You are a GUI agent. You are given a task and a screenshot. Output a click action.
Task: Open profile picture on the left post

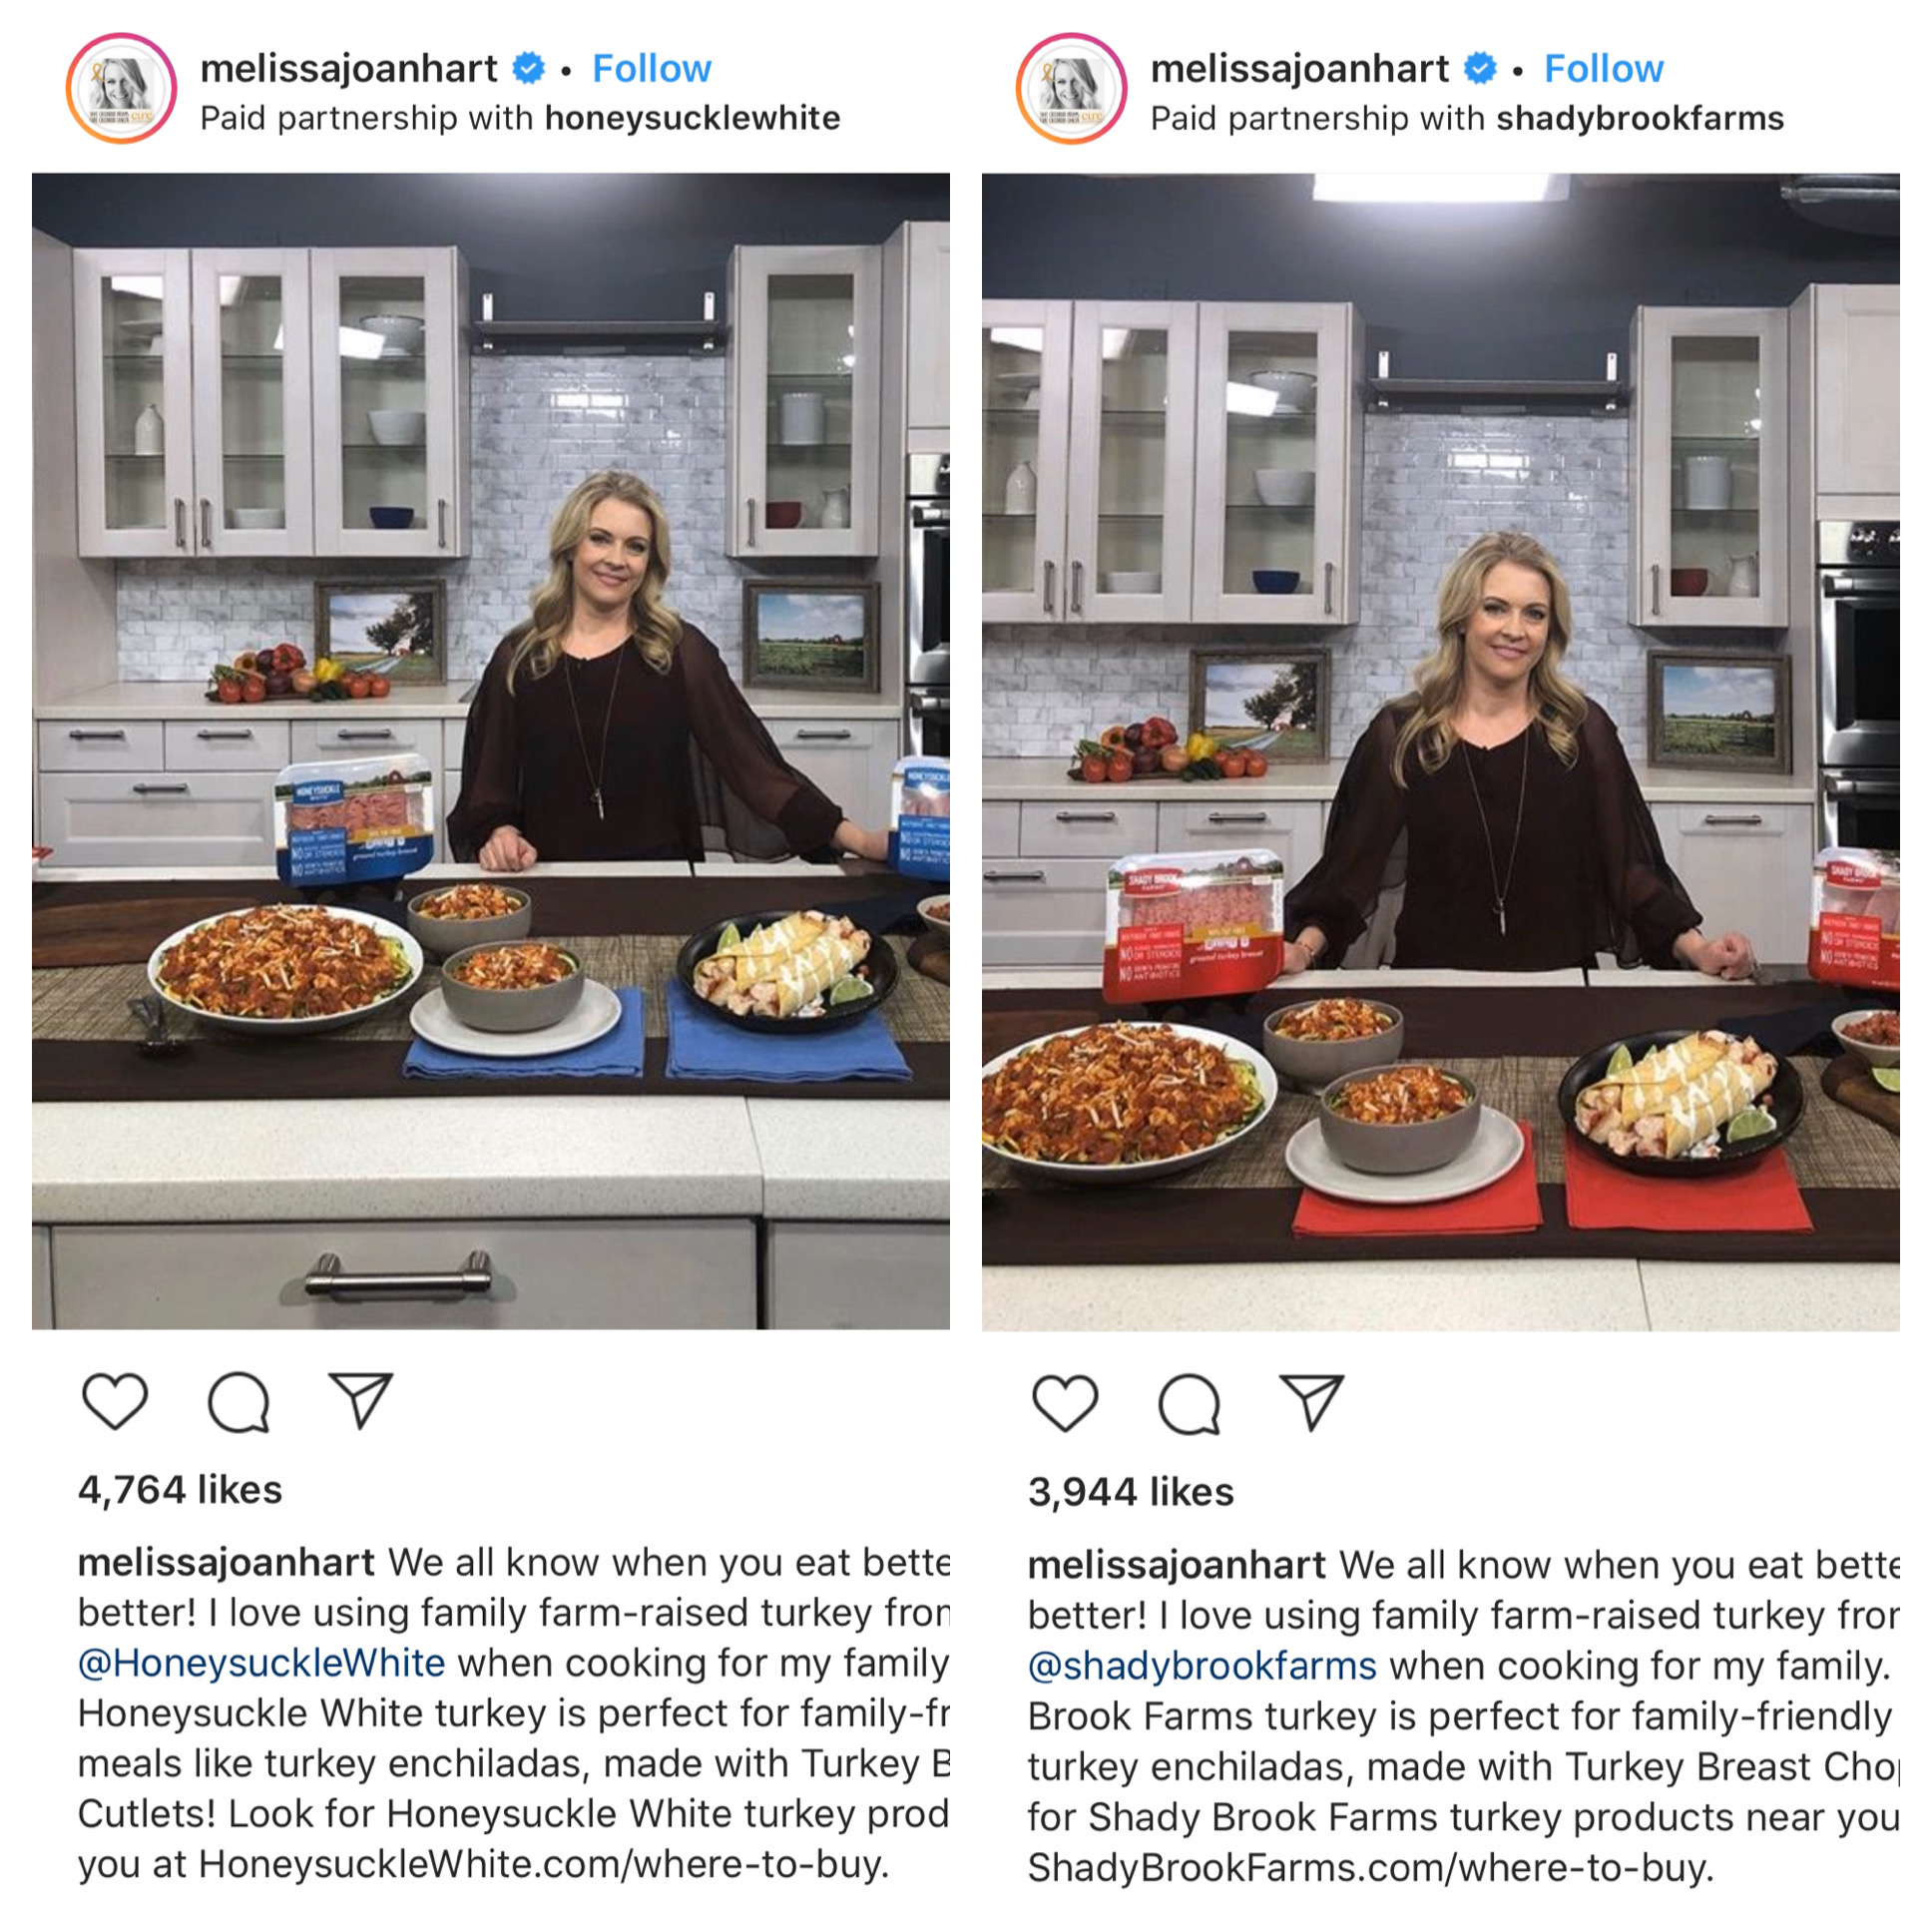(x=121, y=88)
